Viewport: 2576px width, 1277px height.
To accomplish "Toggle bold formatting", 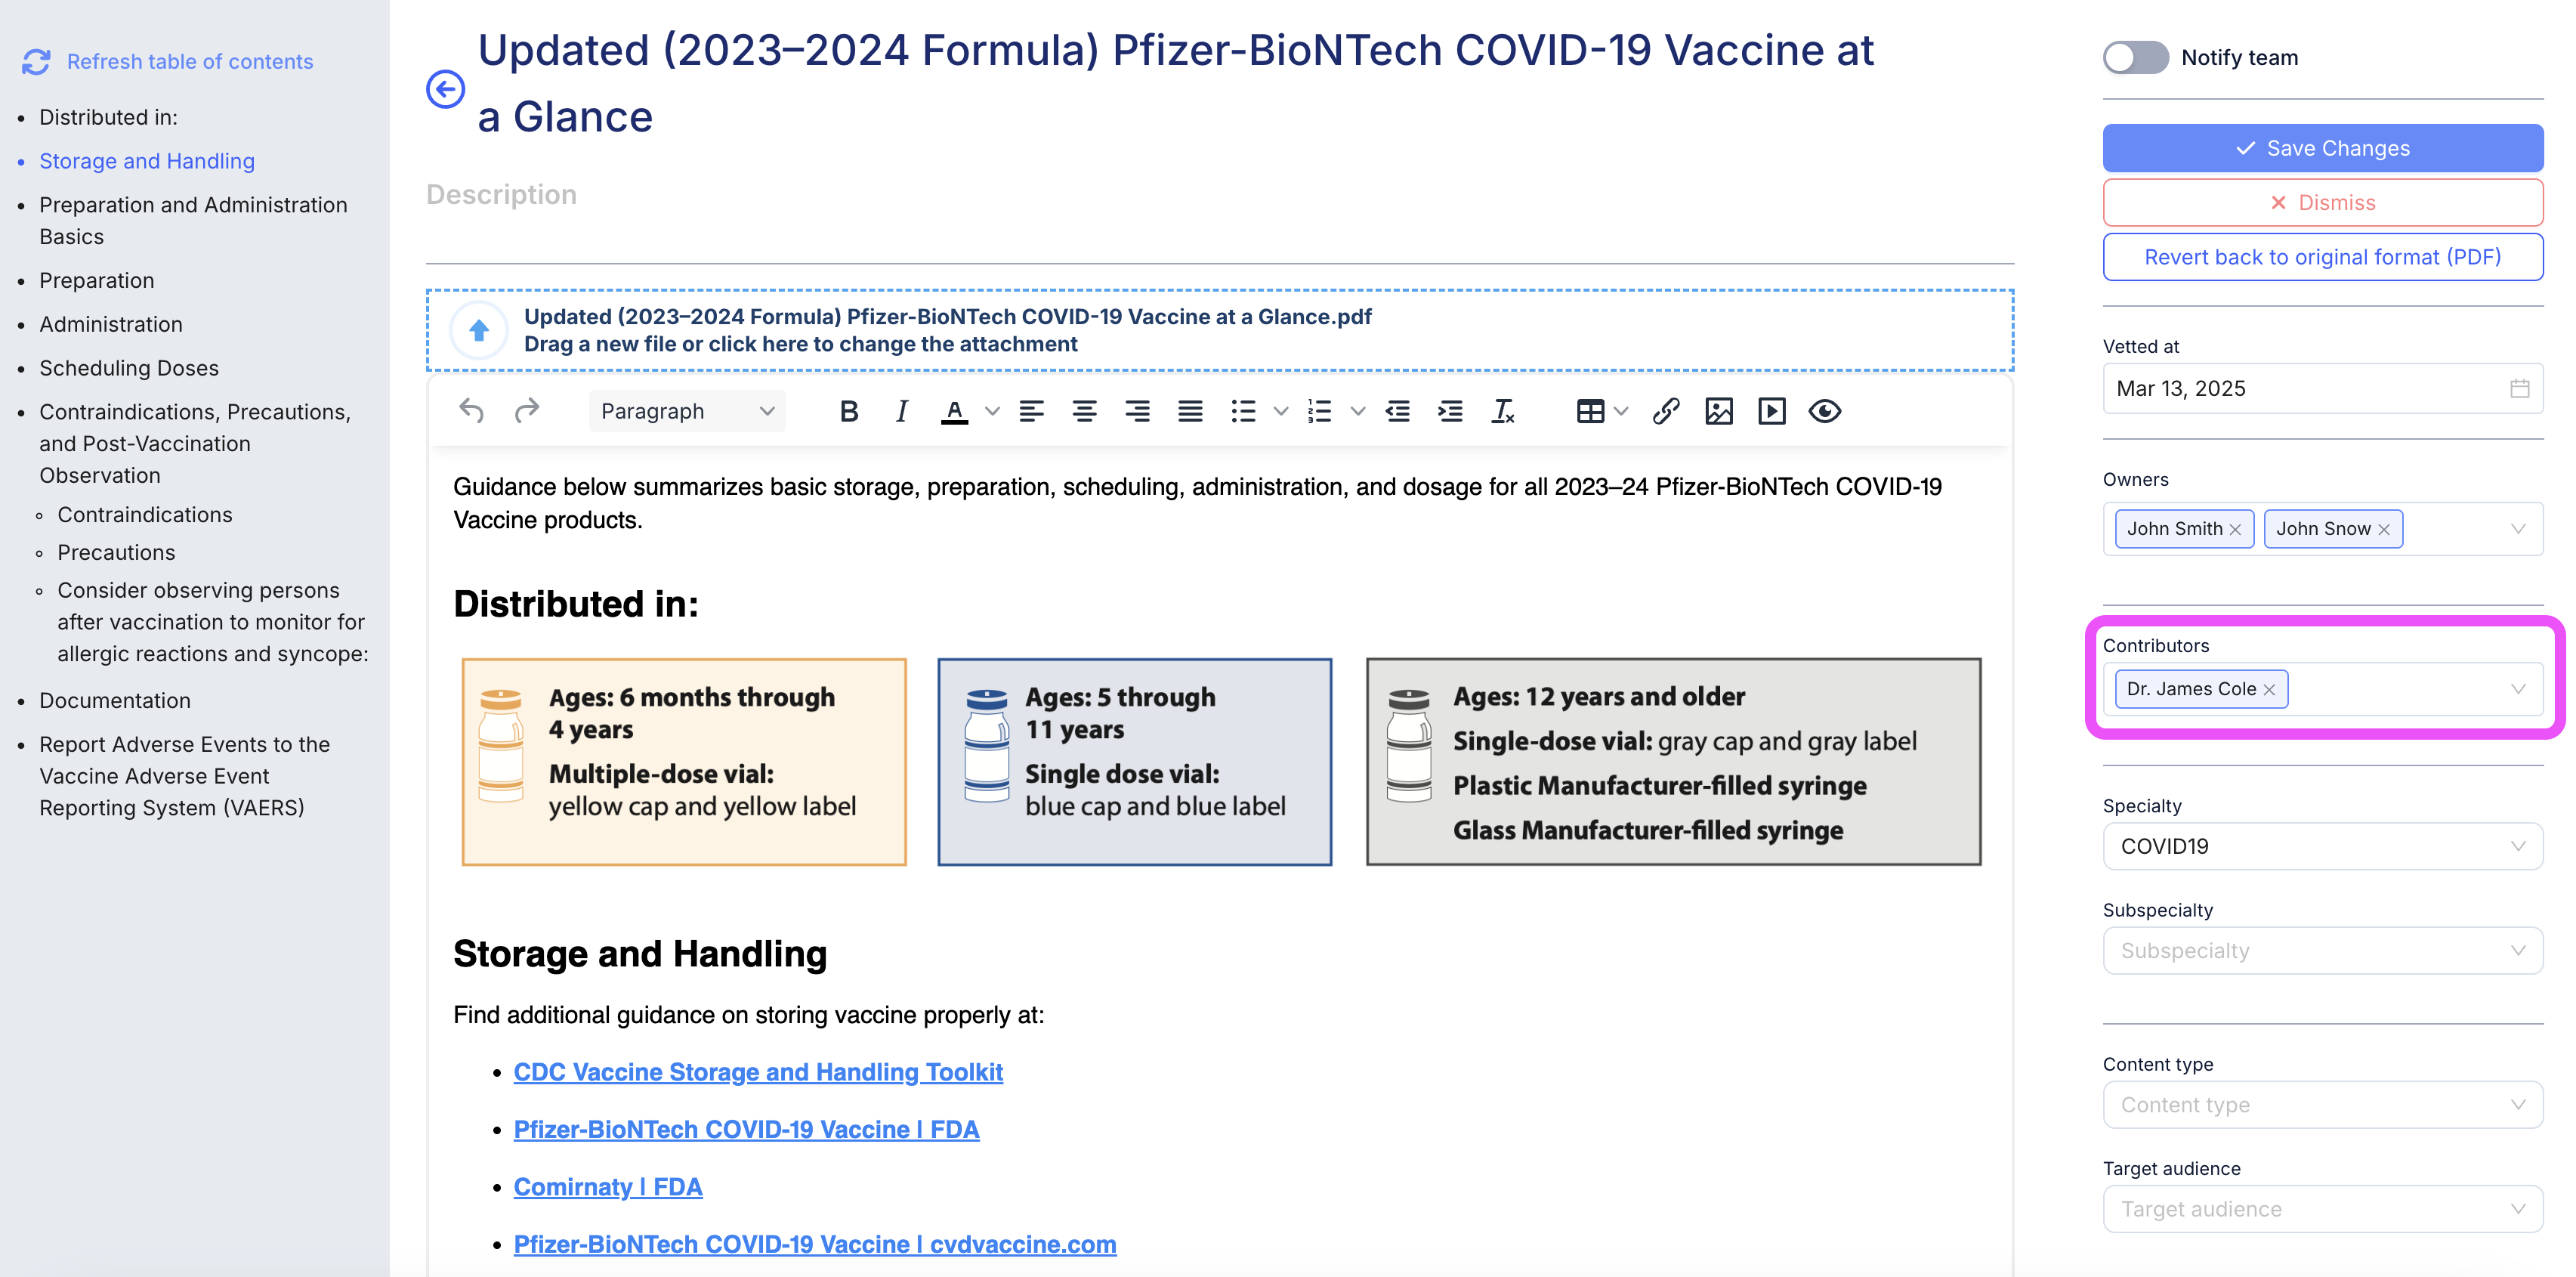I will click(x=849, y=411).
